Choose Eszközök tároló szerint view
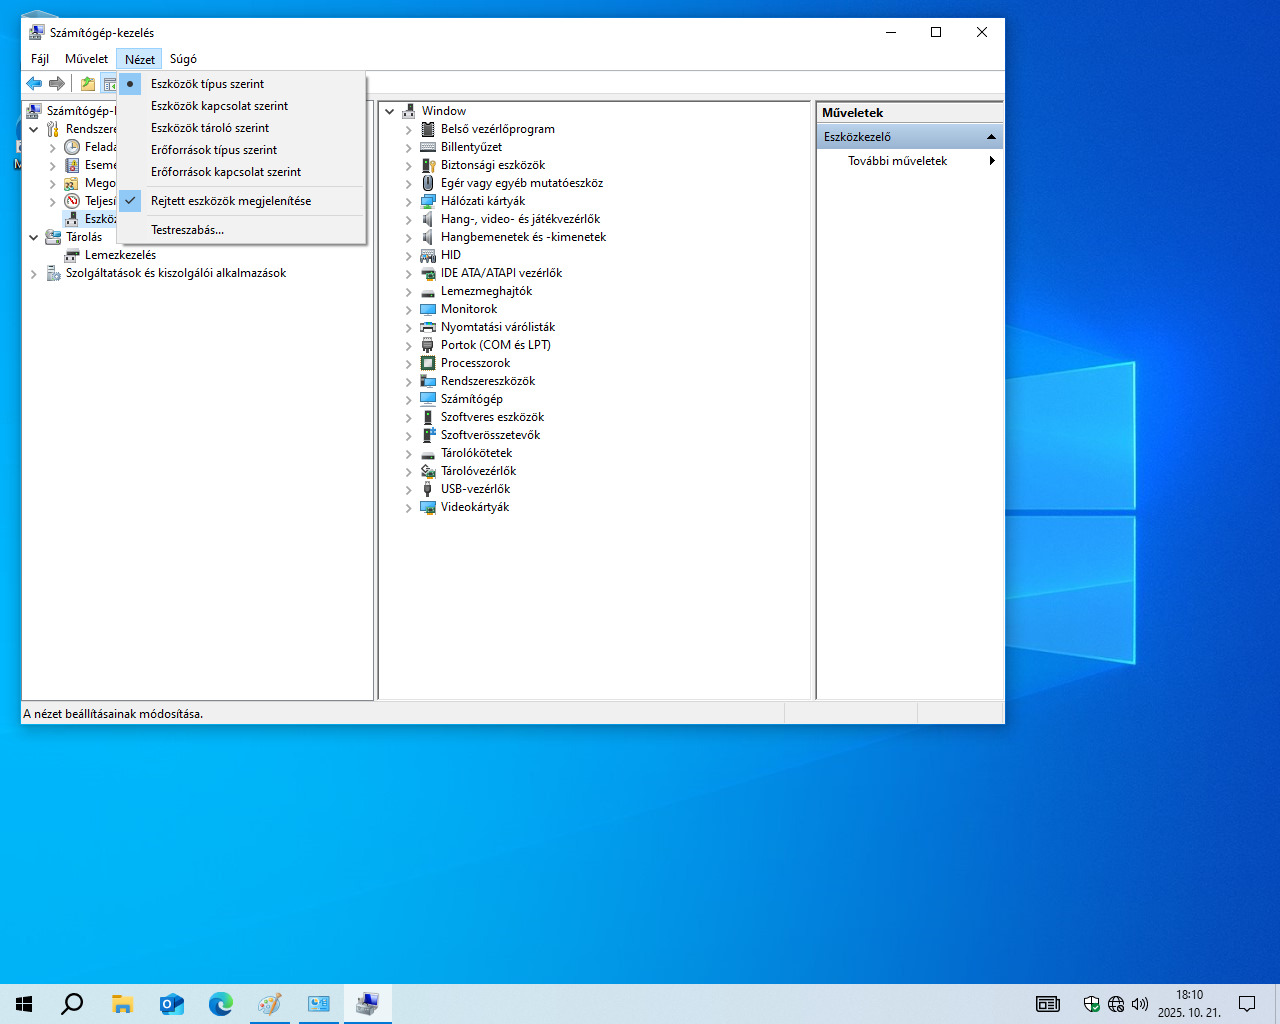Image resolution: width=1280 pixels, height=1024 pixels. [x=241, y=128]
